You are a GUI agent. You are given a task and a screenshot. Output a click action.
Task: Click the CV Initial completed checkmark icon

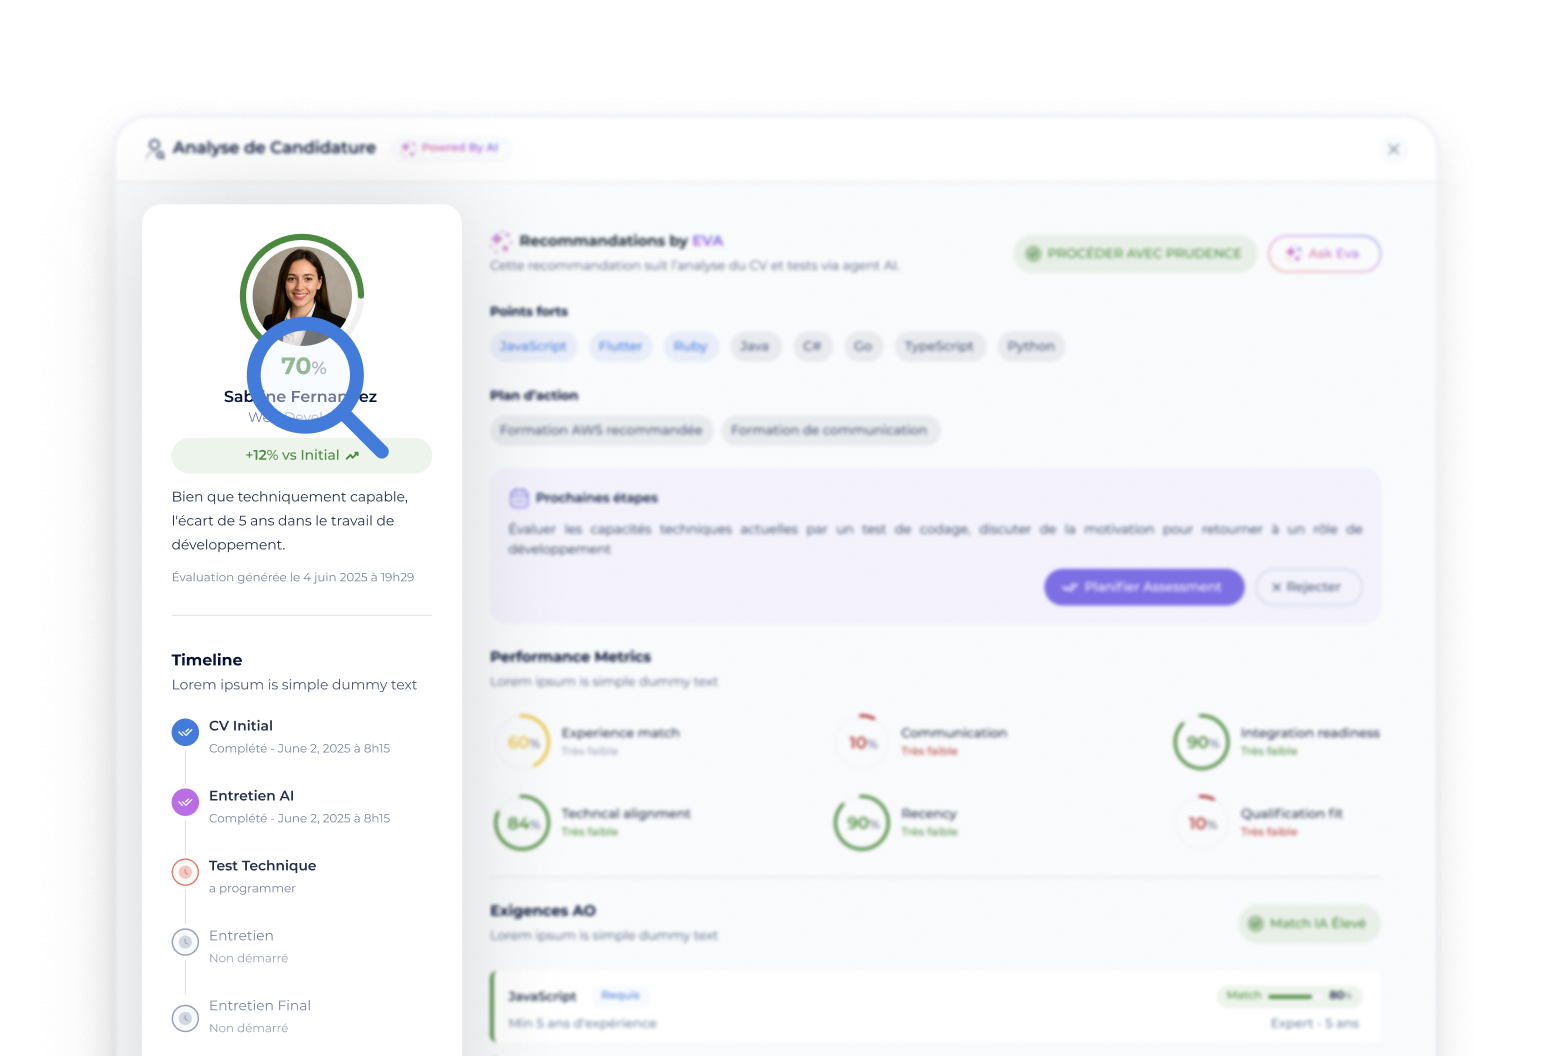point(185,733)
